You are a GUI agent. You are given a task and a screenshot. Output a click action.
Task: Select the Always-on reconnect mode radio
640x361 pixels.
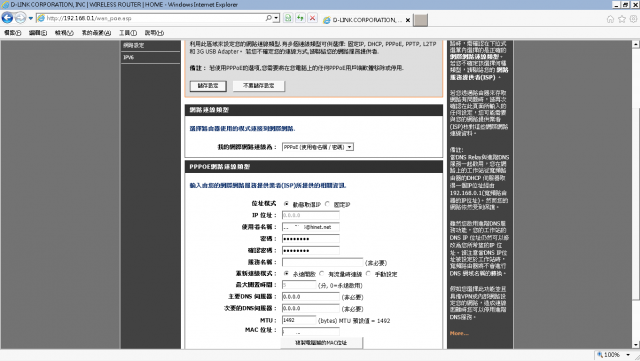(x=287, y=274)
